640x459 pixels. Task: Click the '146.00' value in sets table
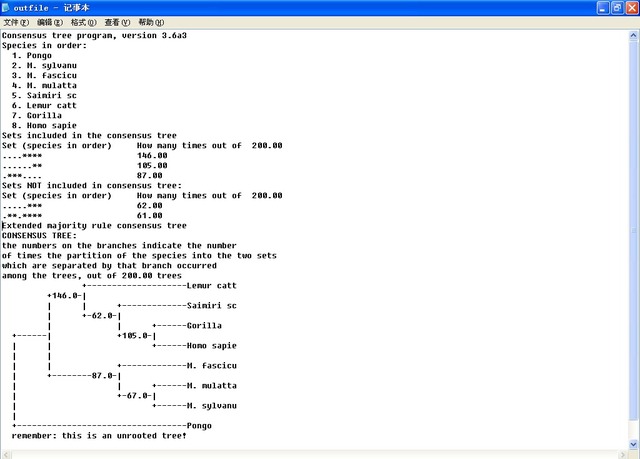(152, 156)
